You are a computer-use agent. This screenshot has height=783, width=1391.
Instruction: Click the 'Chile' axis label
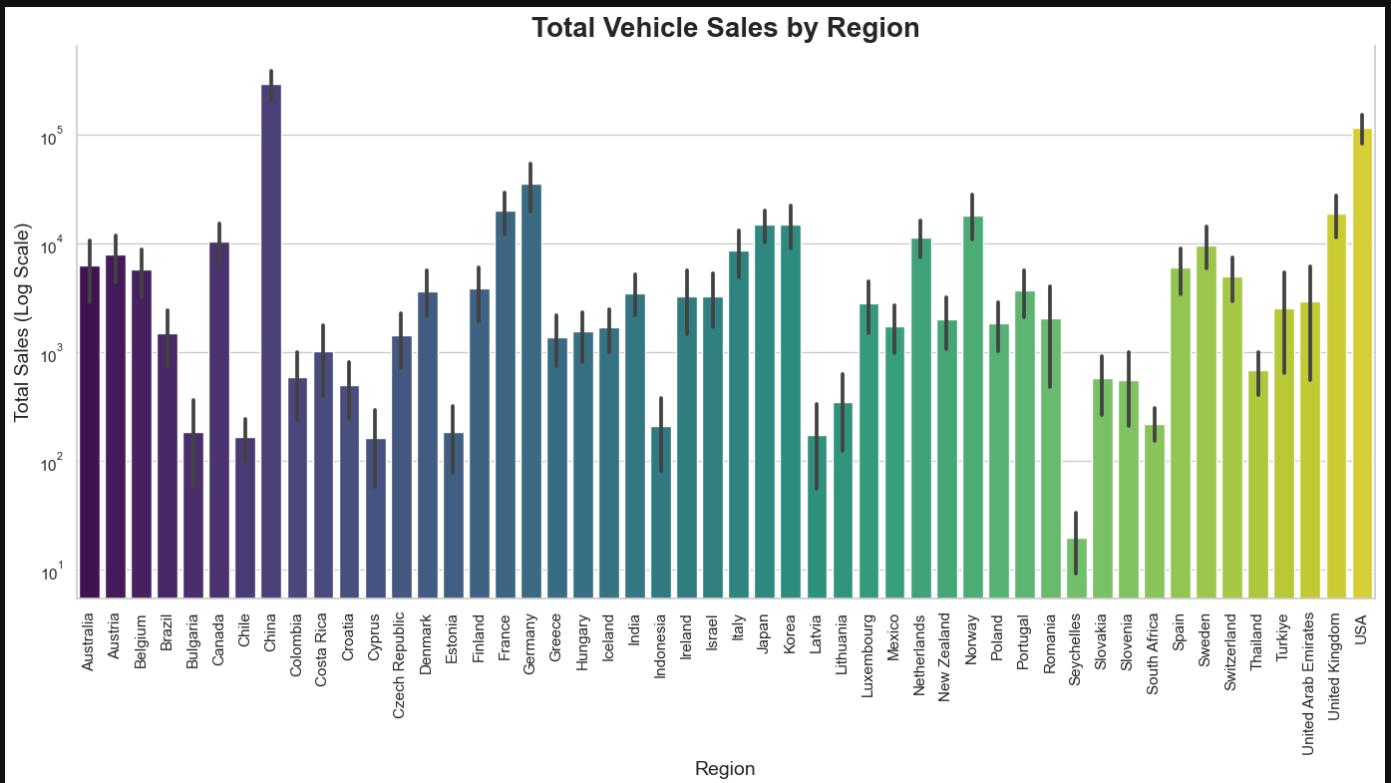[x=245, y=630]
